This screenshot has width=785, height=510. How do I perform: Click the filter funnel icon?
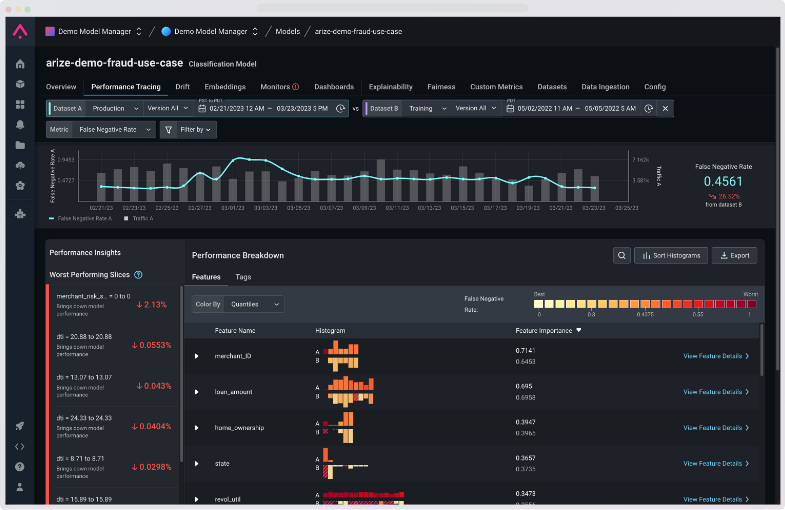tap(169, 130)
